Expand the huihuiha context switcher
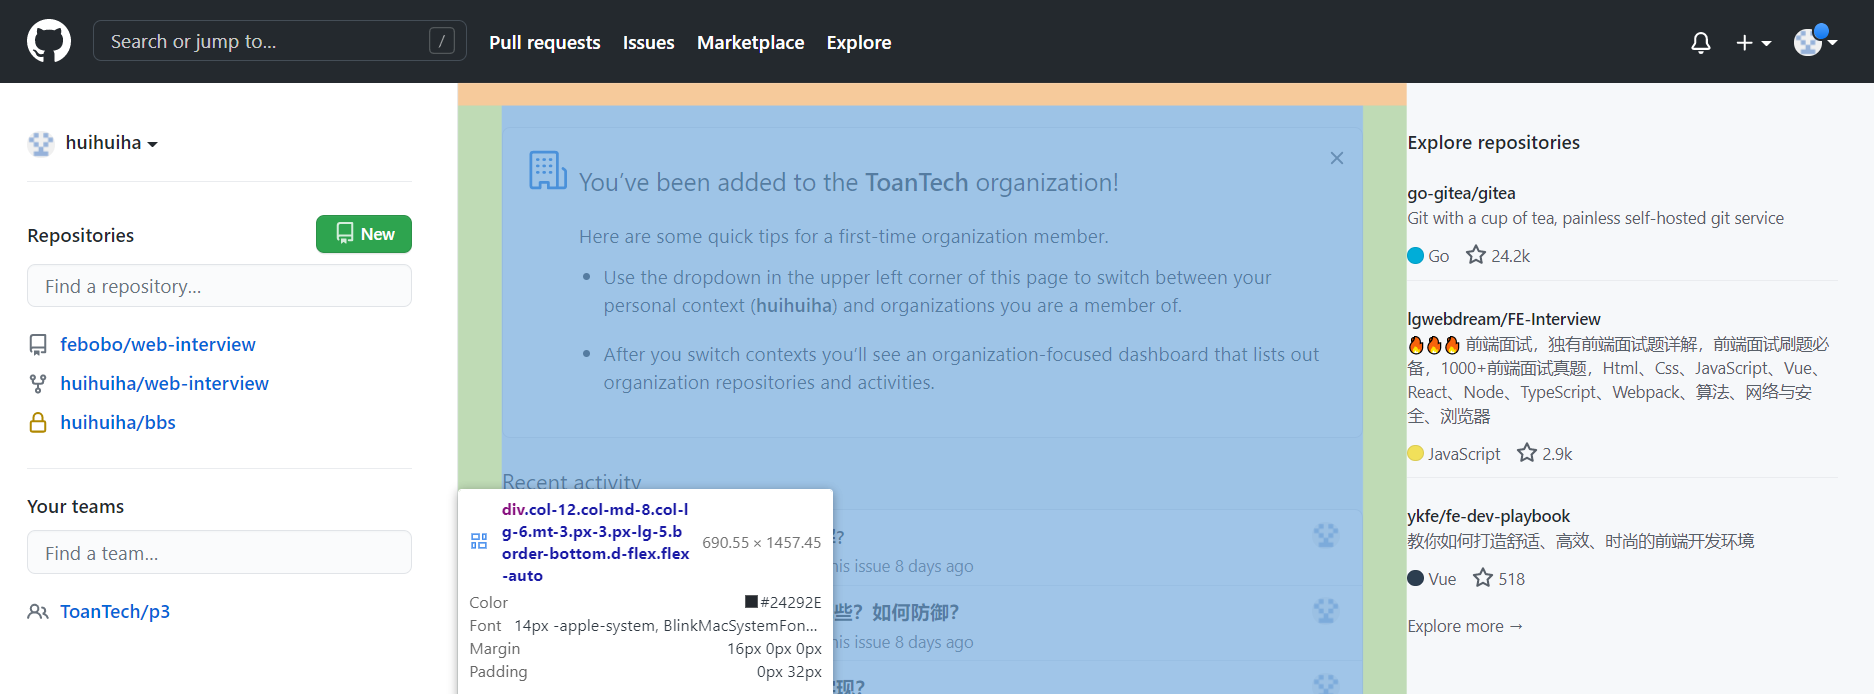 click(93, 143)
